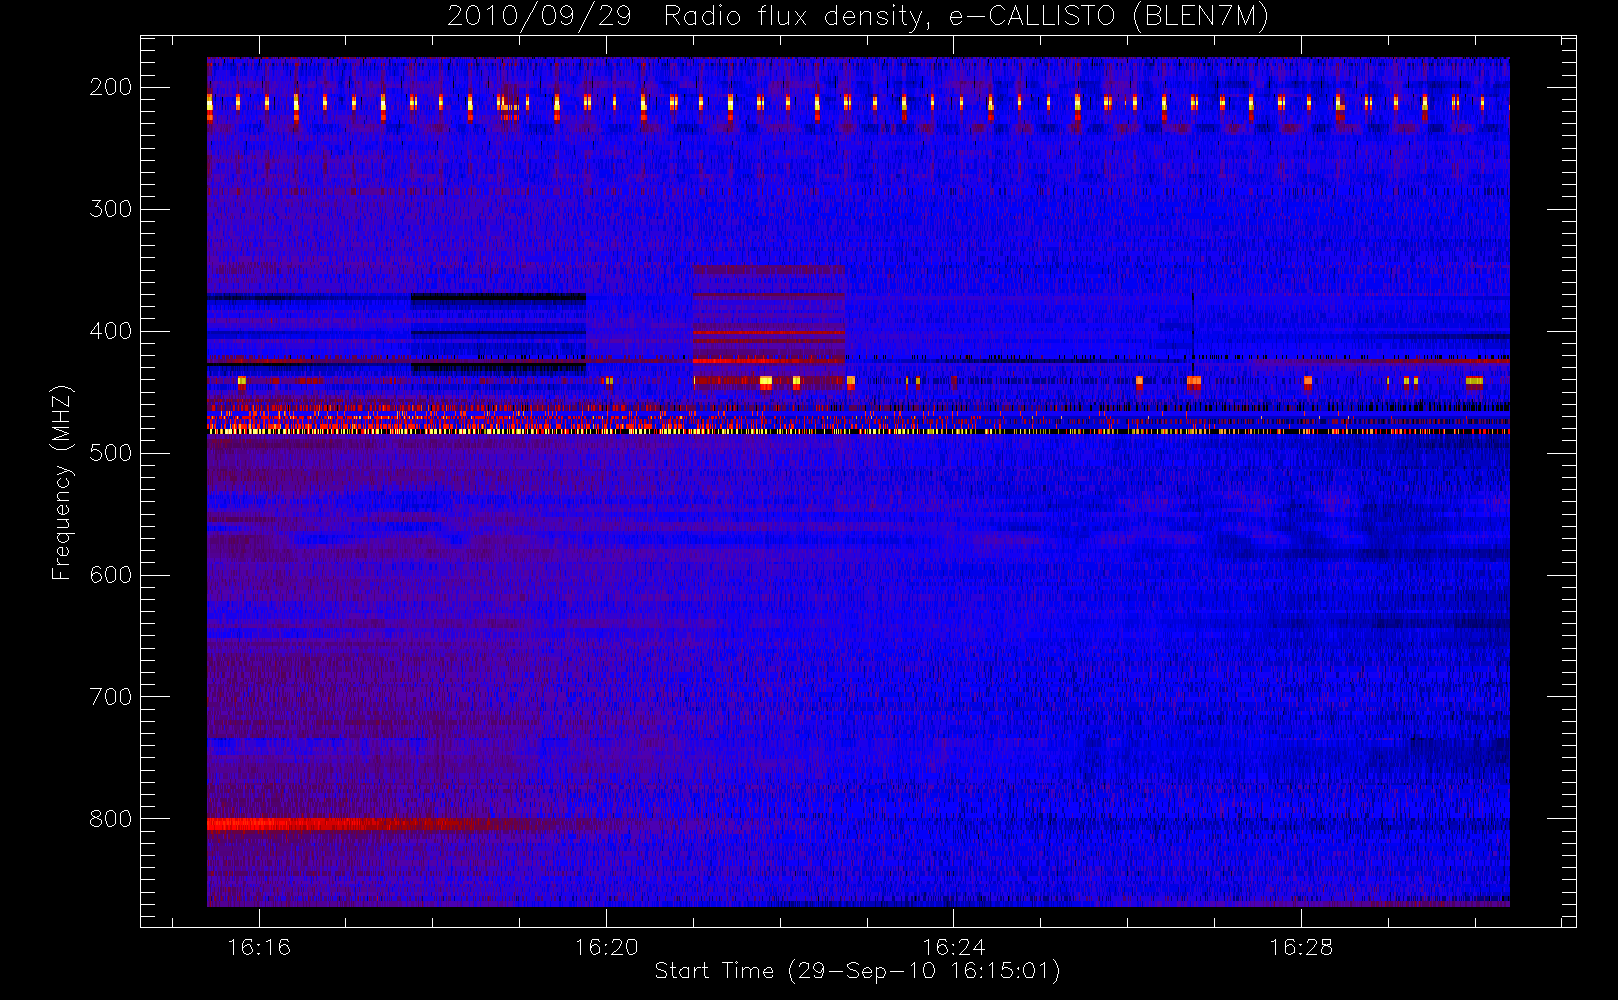Viewport: 1618px width, 1000px height.
Task: Click the 800 frequency tick label
Action: tap(111, 819)
